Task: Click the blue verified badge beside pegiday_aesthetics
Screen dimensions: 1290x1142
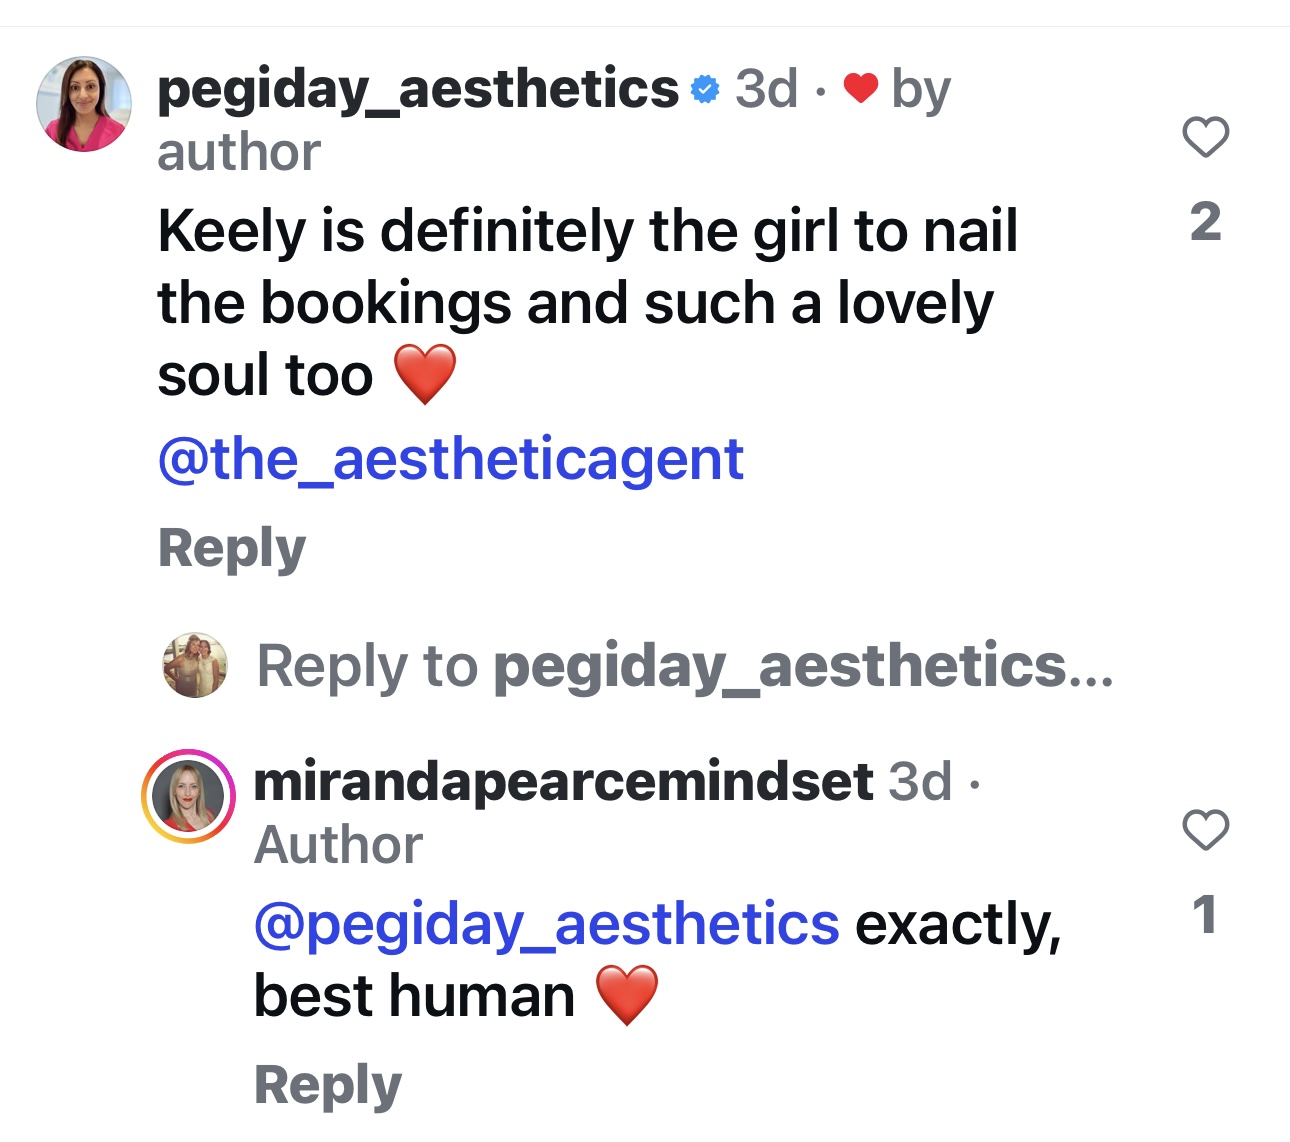Action: pos(705,89)
